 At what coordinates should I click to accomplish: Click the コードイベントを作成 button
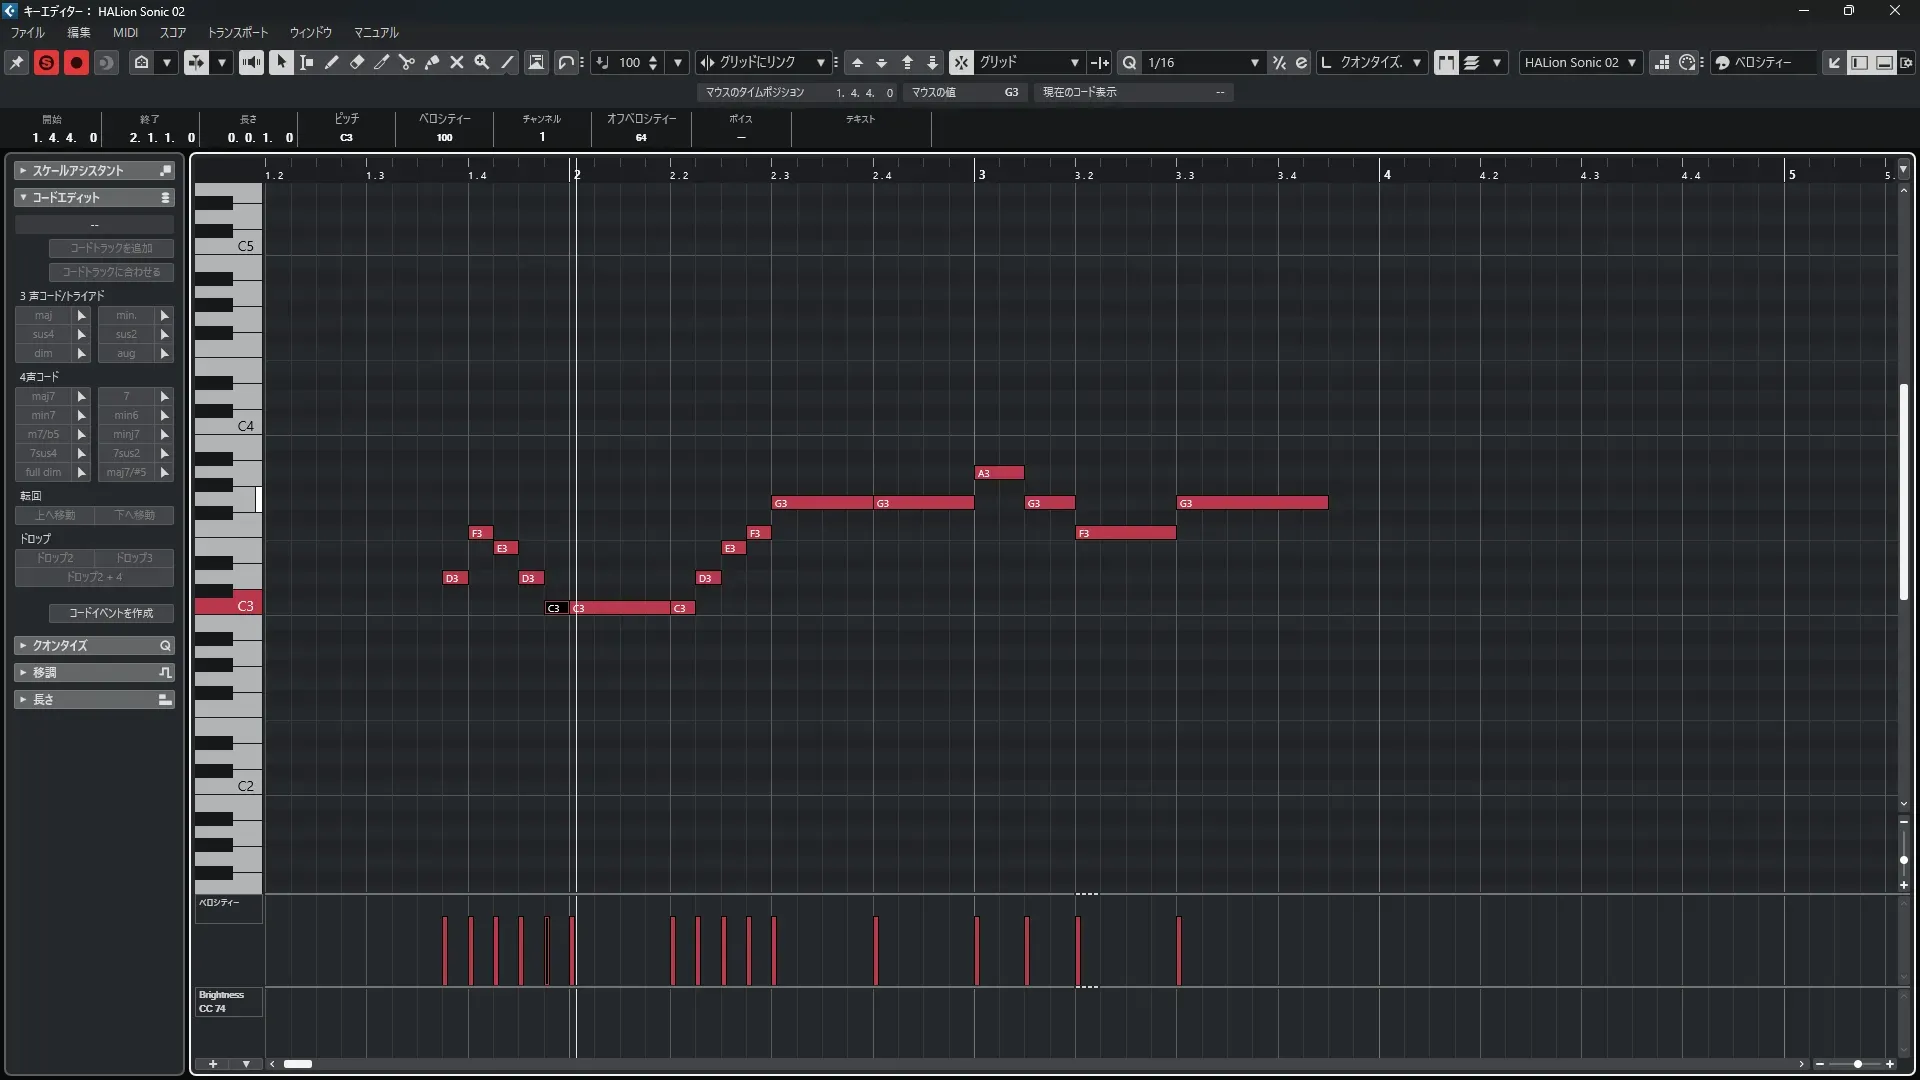[x=111, y=613]
